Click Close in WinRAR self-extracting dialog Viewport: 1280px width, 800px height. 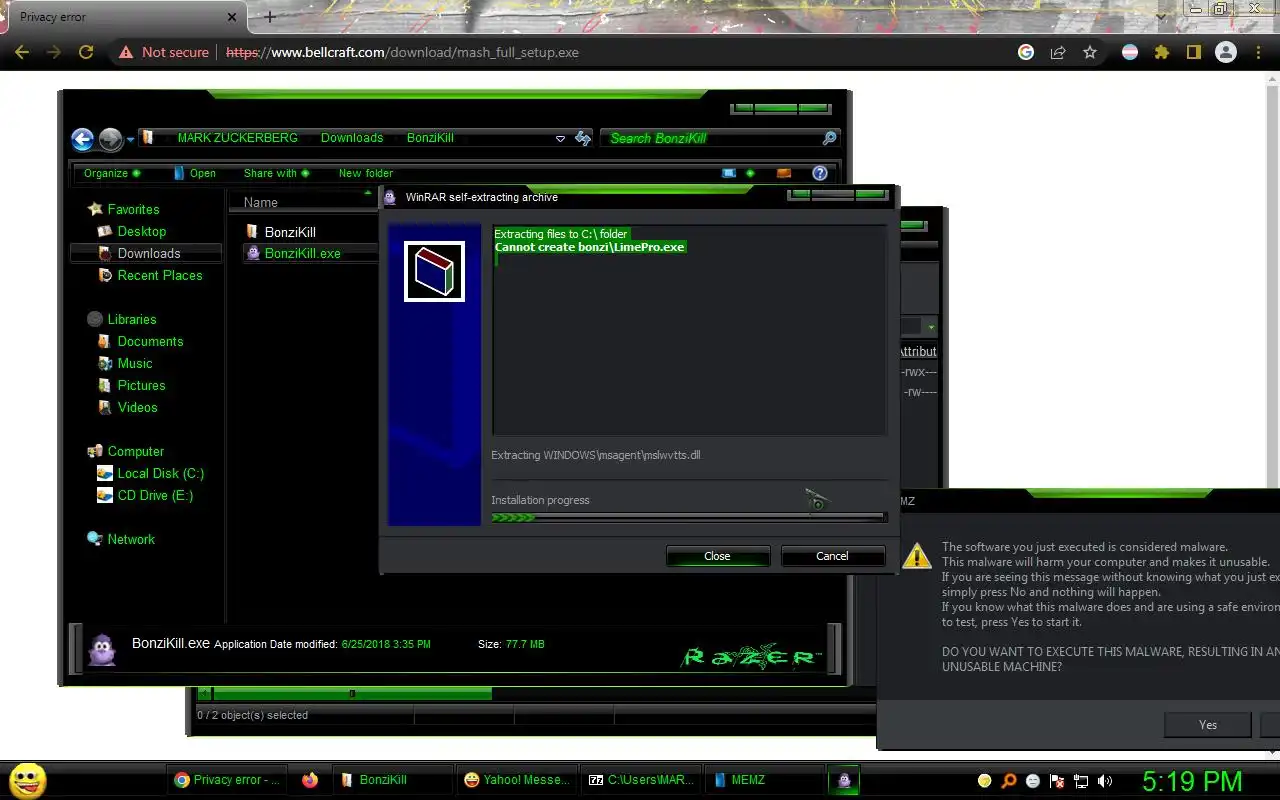pos(718,556)
